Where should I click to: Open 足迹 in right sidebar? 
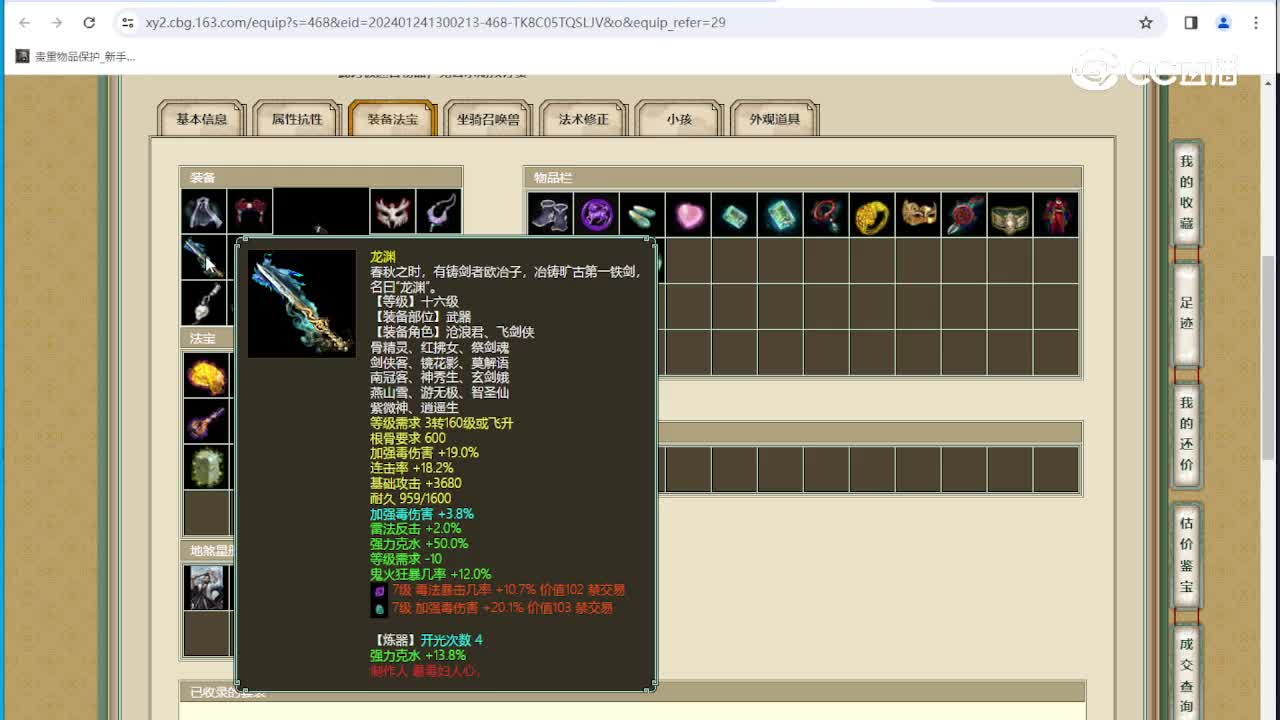pos(1186,313)
